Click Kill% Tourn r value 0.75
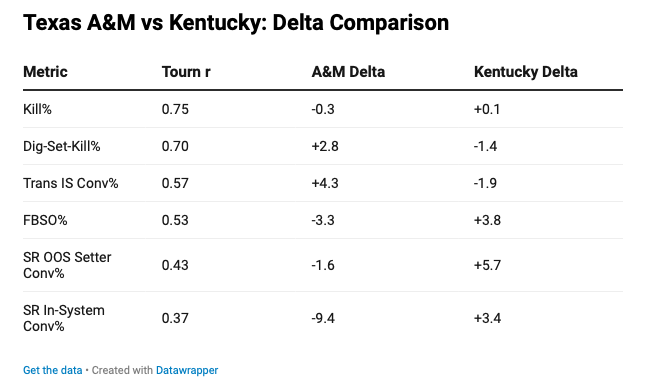The width and height of the screenshot is (650, 392). (x=175, y=109)
